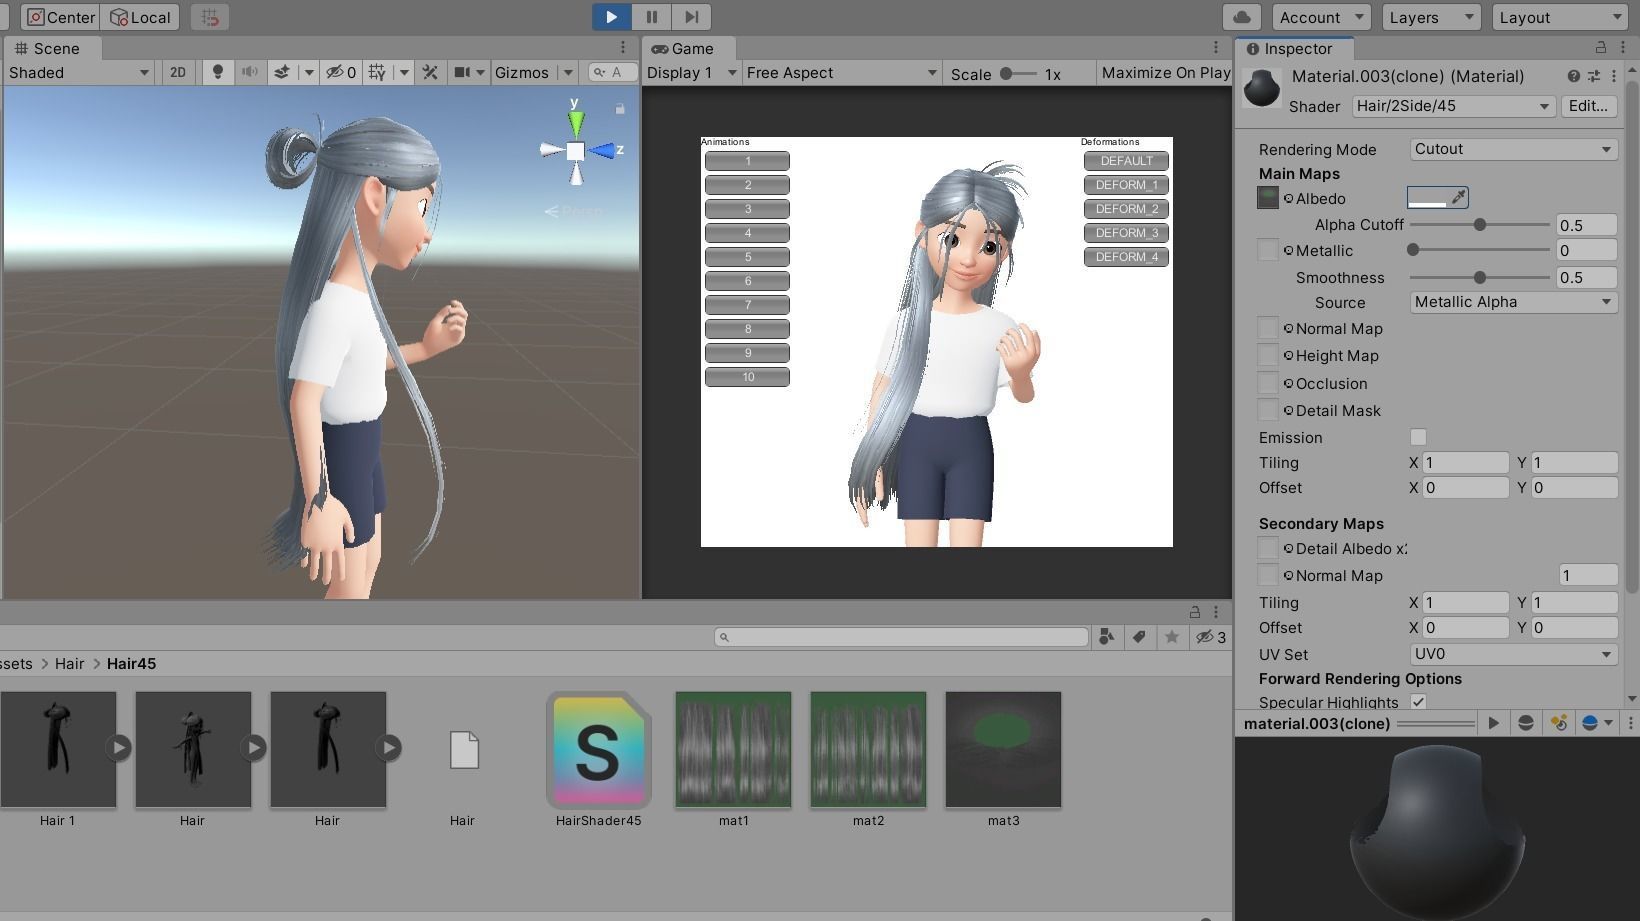Toggle scene audio icon in Scene toolbar
The height and width of the screenshot is (921, 1640).
(249, 72)
